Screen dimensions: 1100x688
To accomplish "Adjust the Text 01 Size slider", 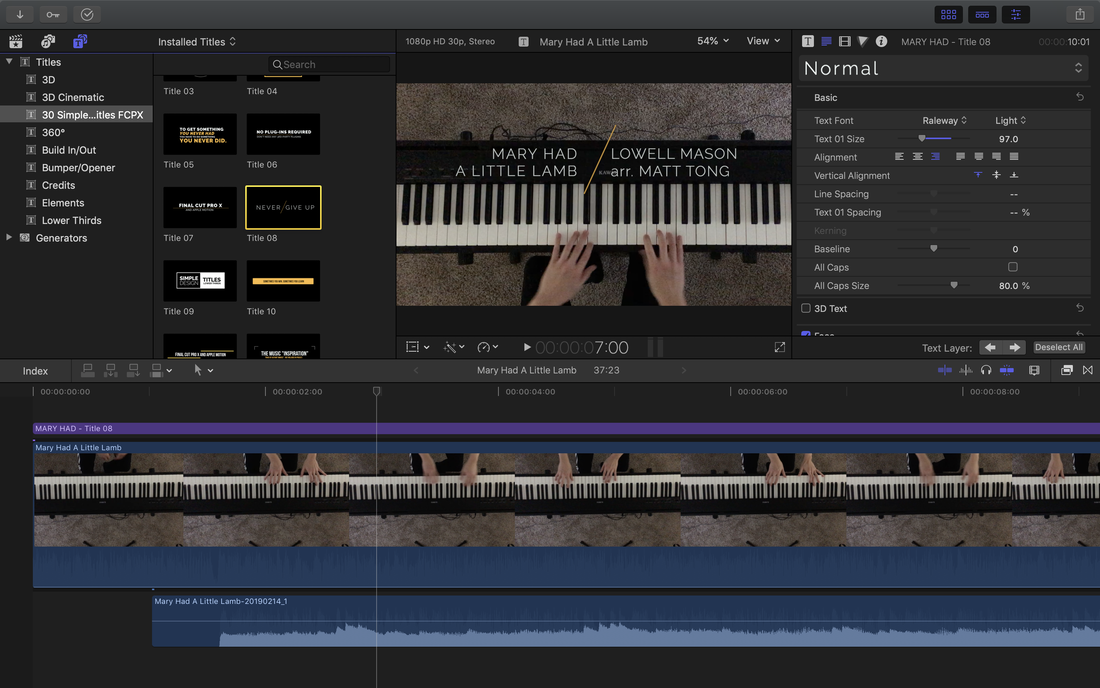I will [922, 139].
